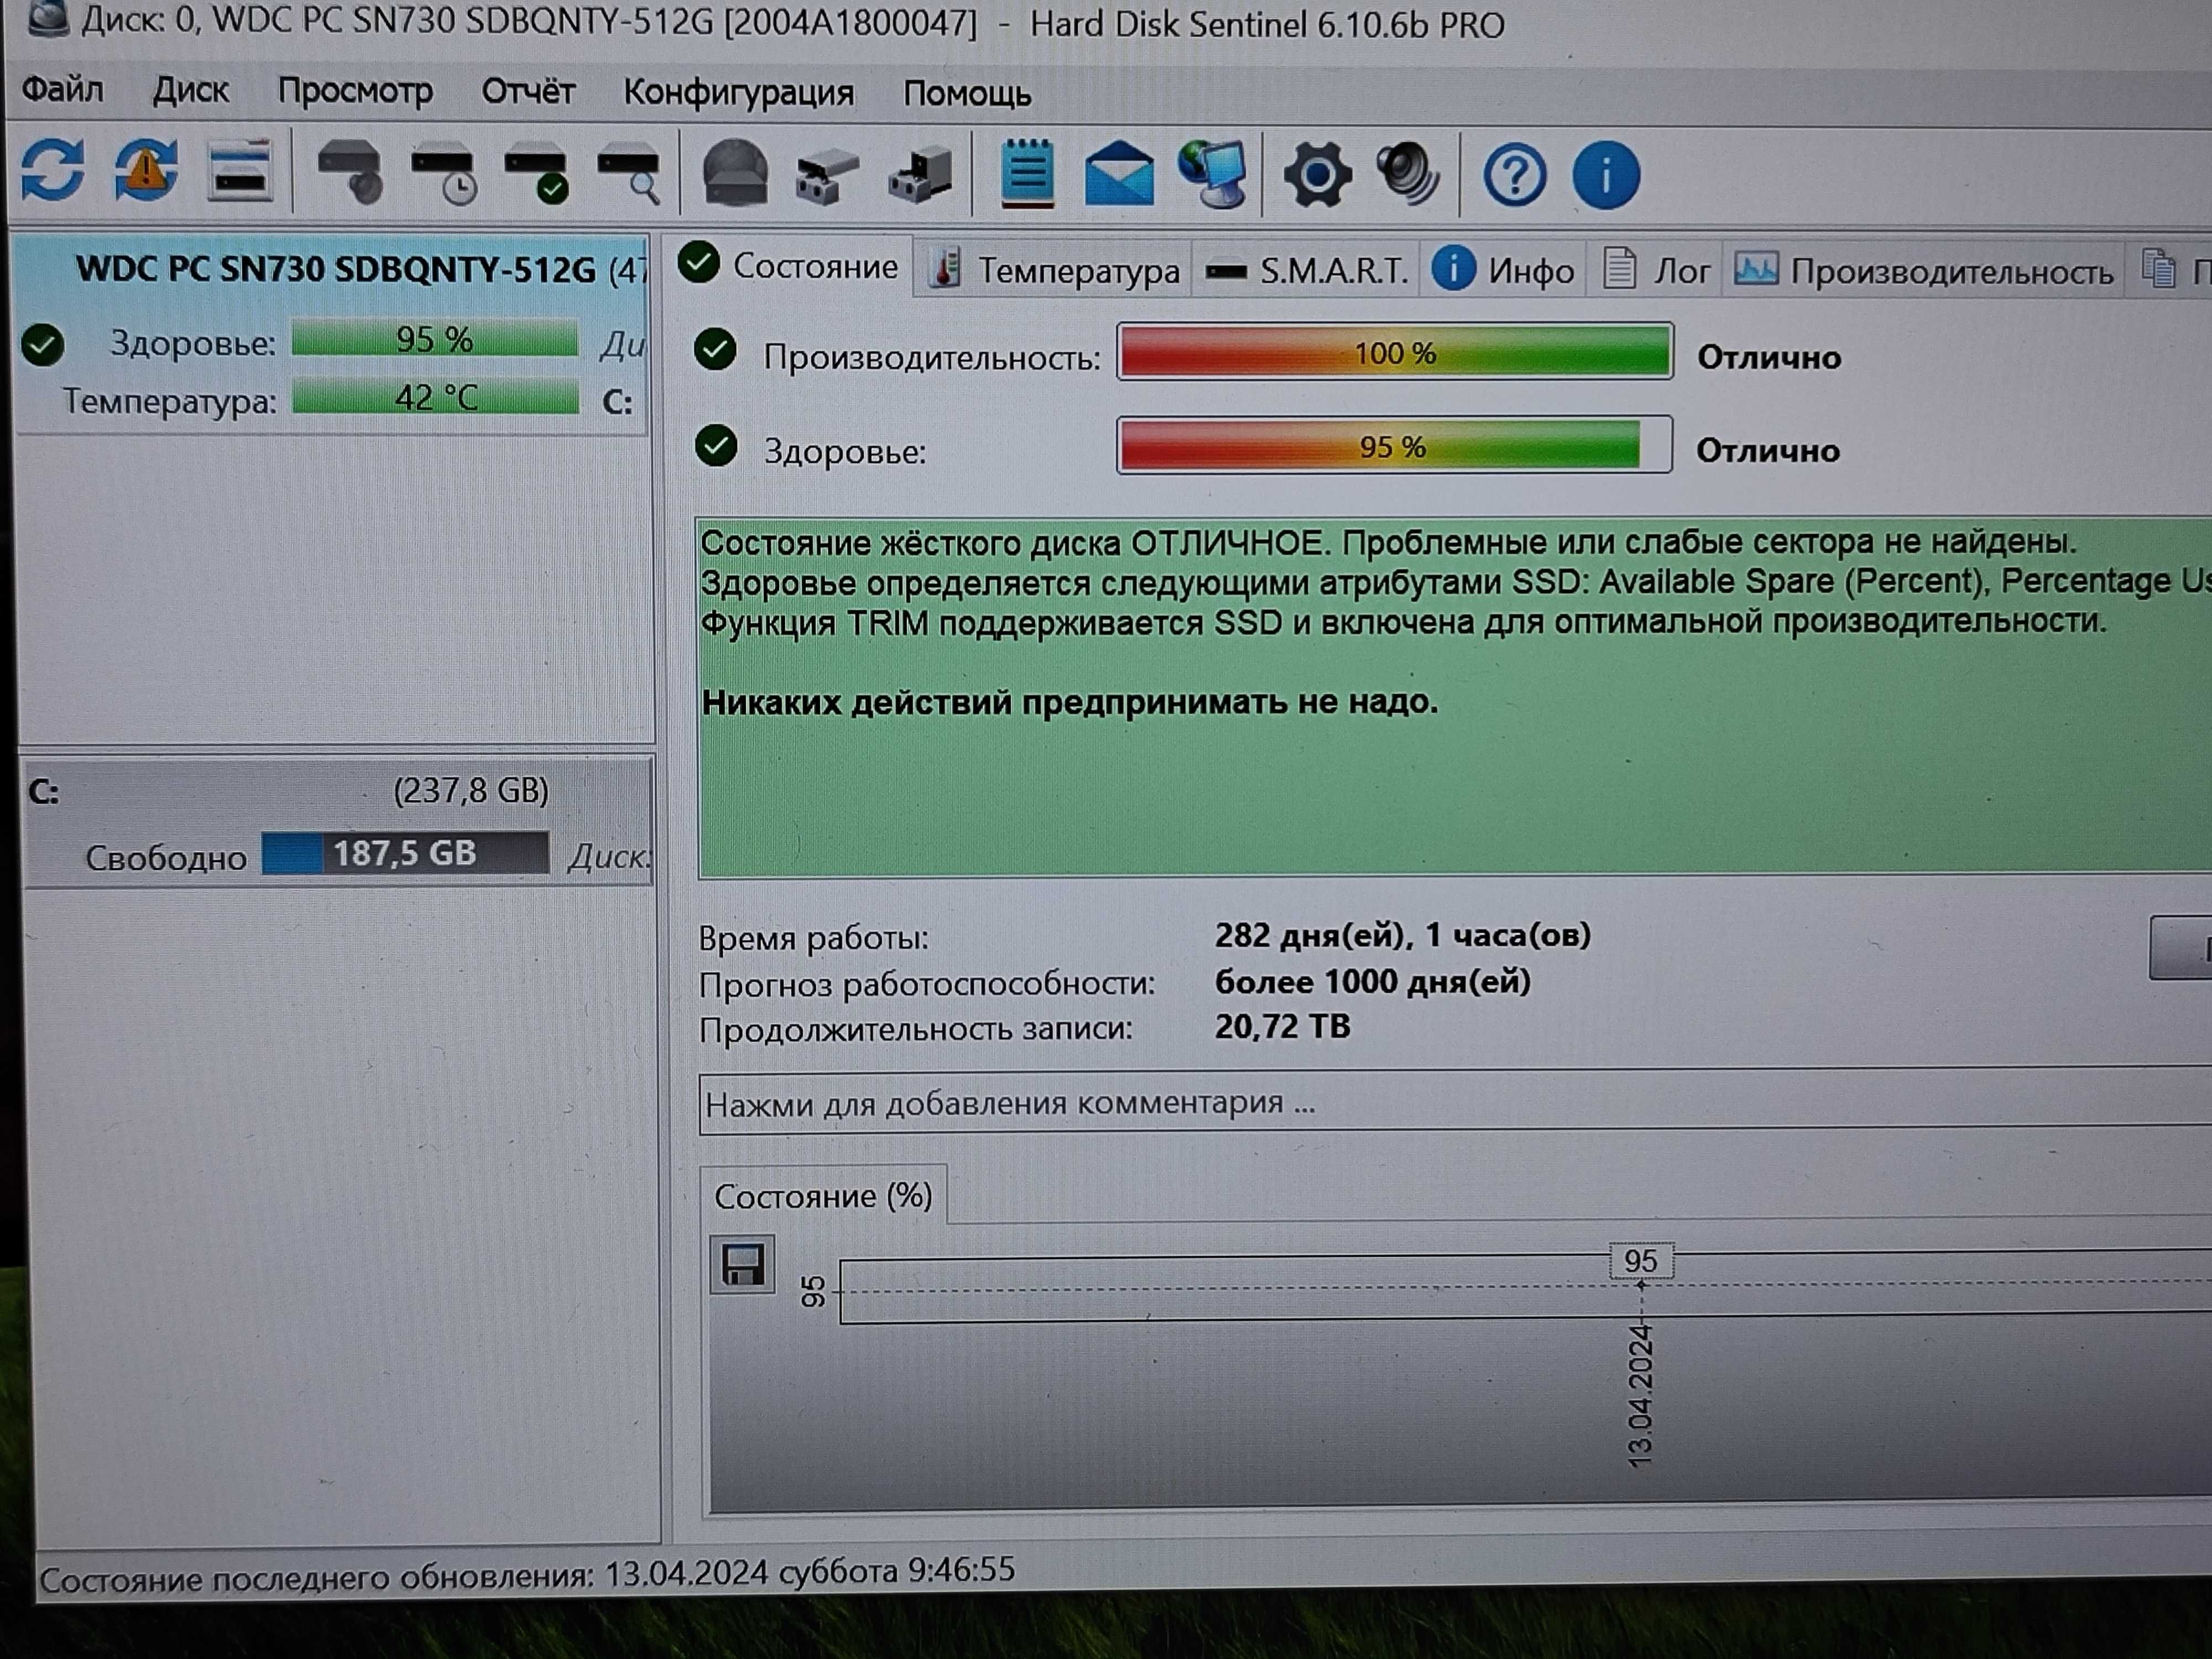Image resolution: width=2212 pixels, height=1659 pixels.
Task: Click the sidebar Здоровье 95 % green bar
Action: (434, 339)
